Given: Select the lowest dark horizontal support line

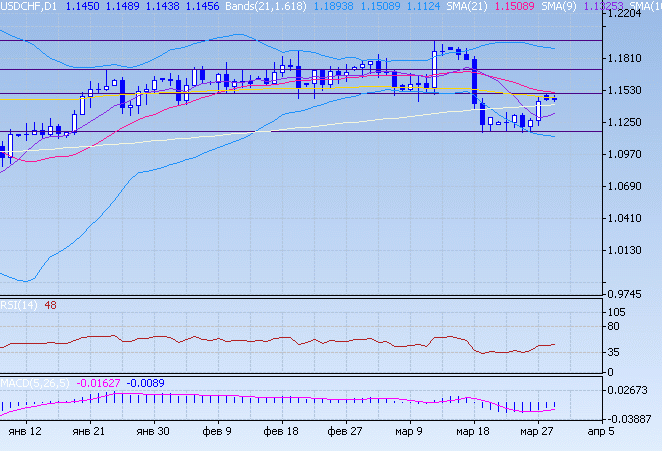Looking at the screenshot, I should pyautogui.click(x=300, y=131).
